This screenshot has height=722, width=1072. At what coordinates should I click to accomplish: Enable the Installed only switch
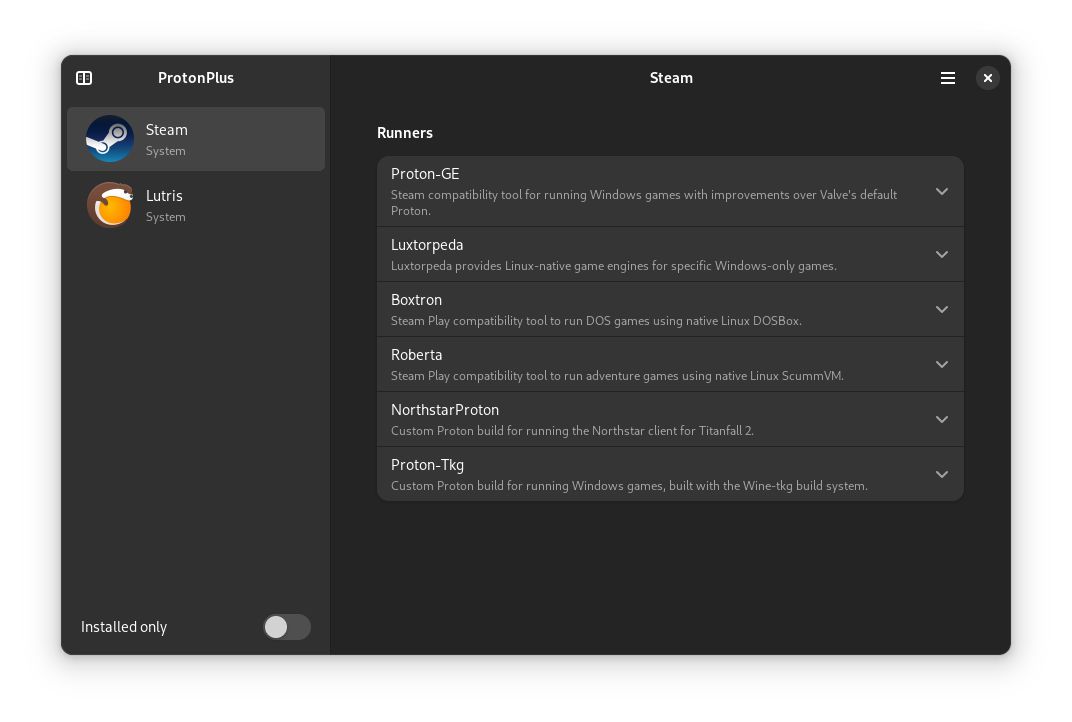(287, 627)
